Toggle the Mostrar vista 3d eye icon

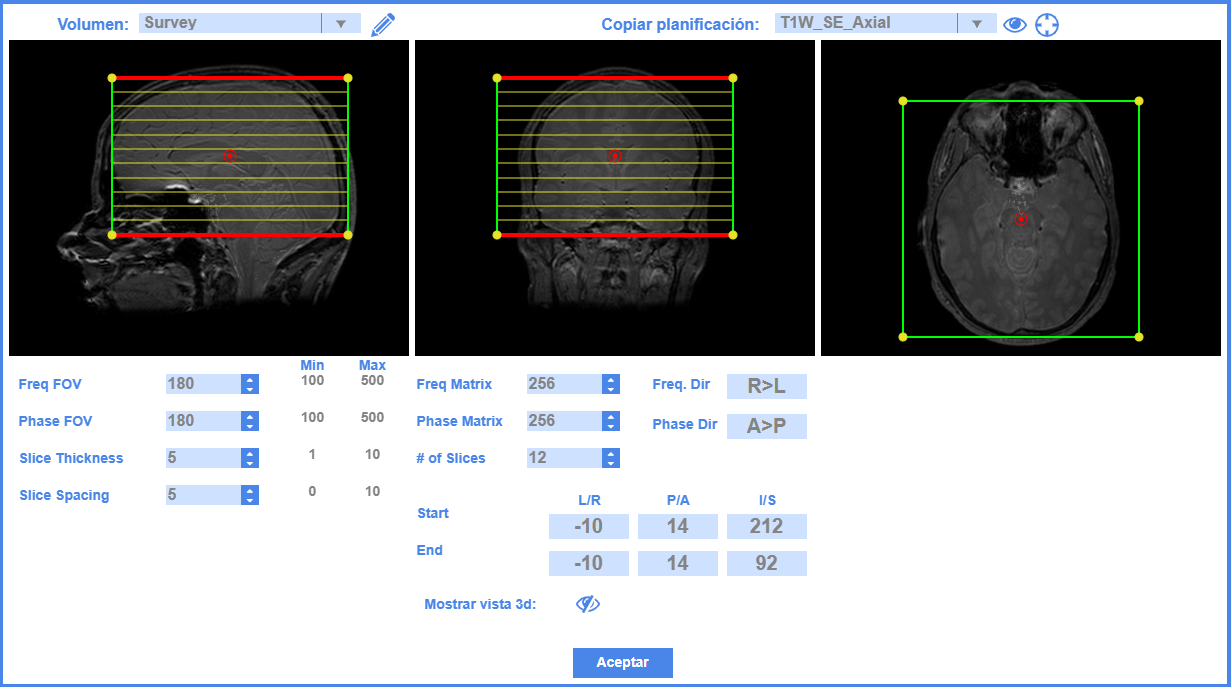tap(588, 604)
